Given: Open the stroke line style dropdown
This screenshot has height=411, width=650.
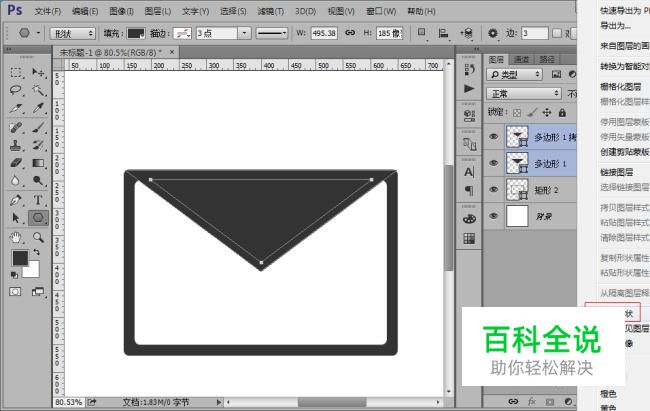Looking at the screenshot, I should click(x=272, y=33).
